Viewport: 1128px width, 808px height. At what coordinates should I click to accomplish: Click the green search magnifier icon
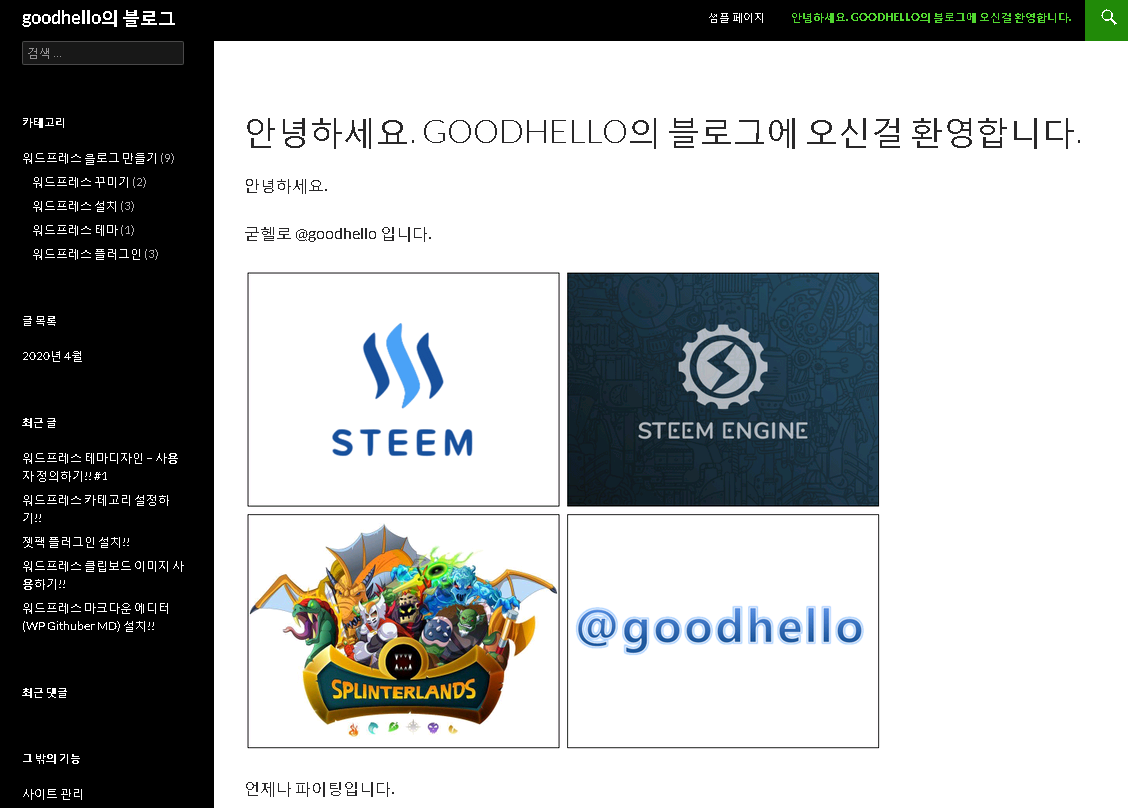pos(1106,20)
